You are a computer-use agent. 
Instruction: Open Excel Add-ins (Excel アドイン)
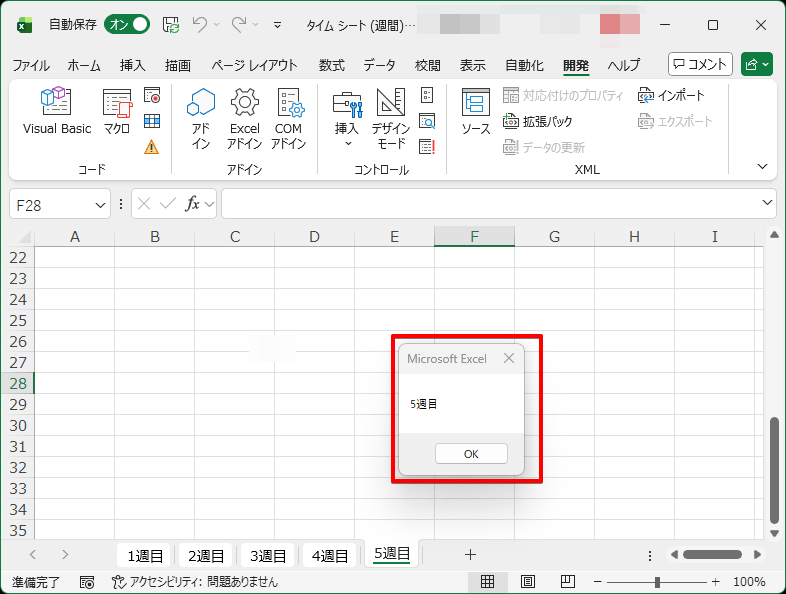point(245,118)
